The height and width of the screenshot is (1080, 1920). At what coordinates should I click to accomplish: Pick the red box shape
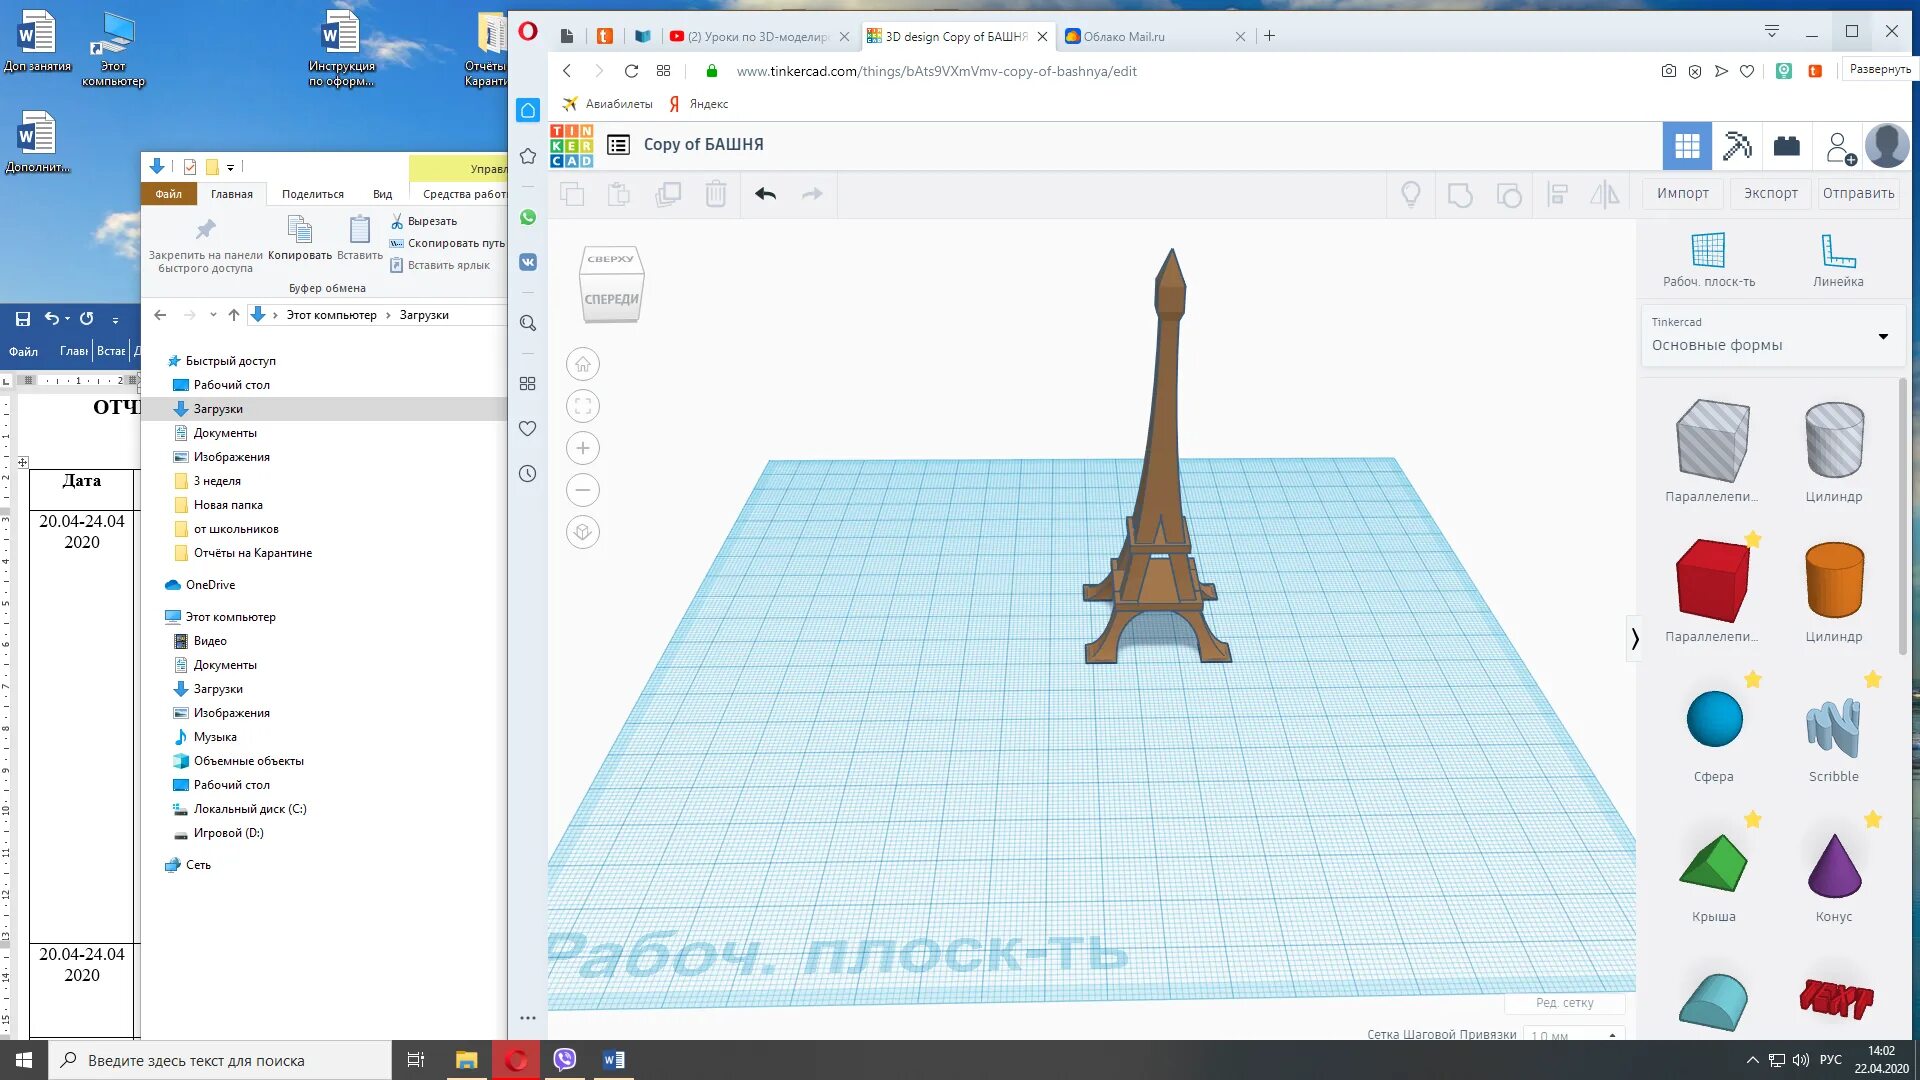click(1713, 580)
